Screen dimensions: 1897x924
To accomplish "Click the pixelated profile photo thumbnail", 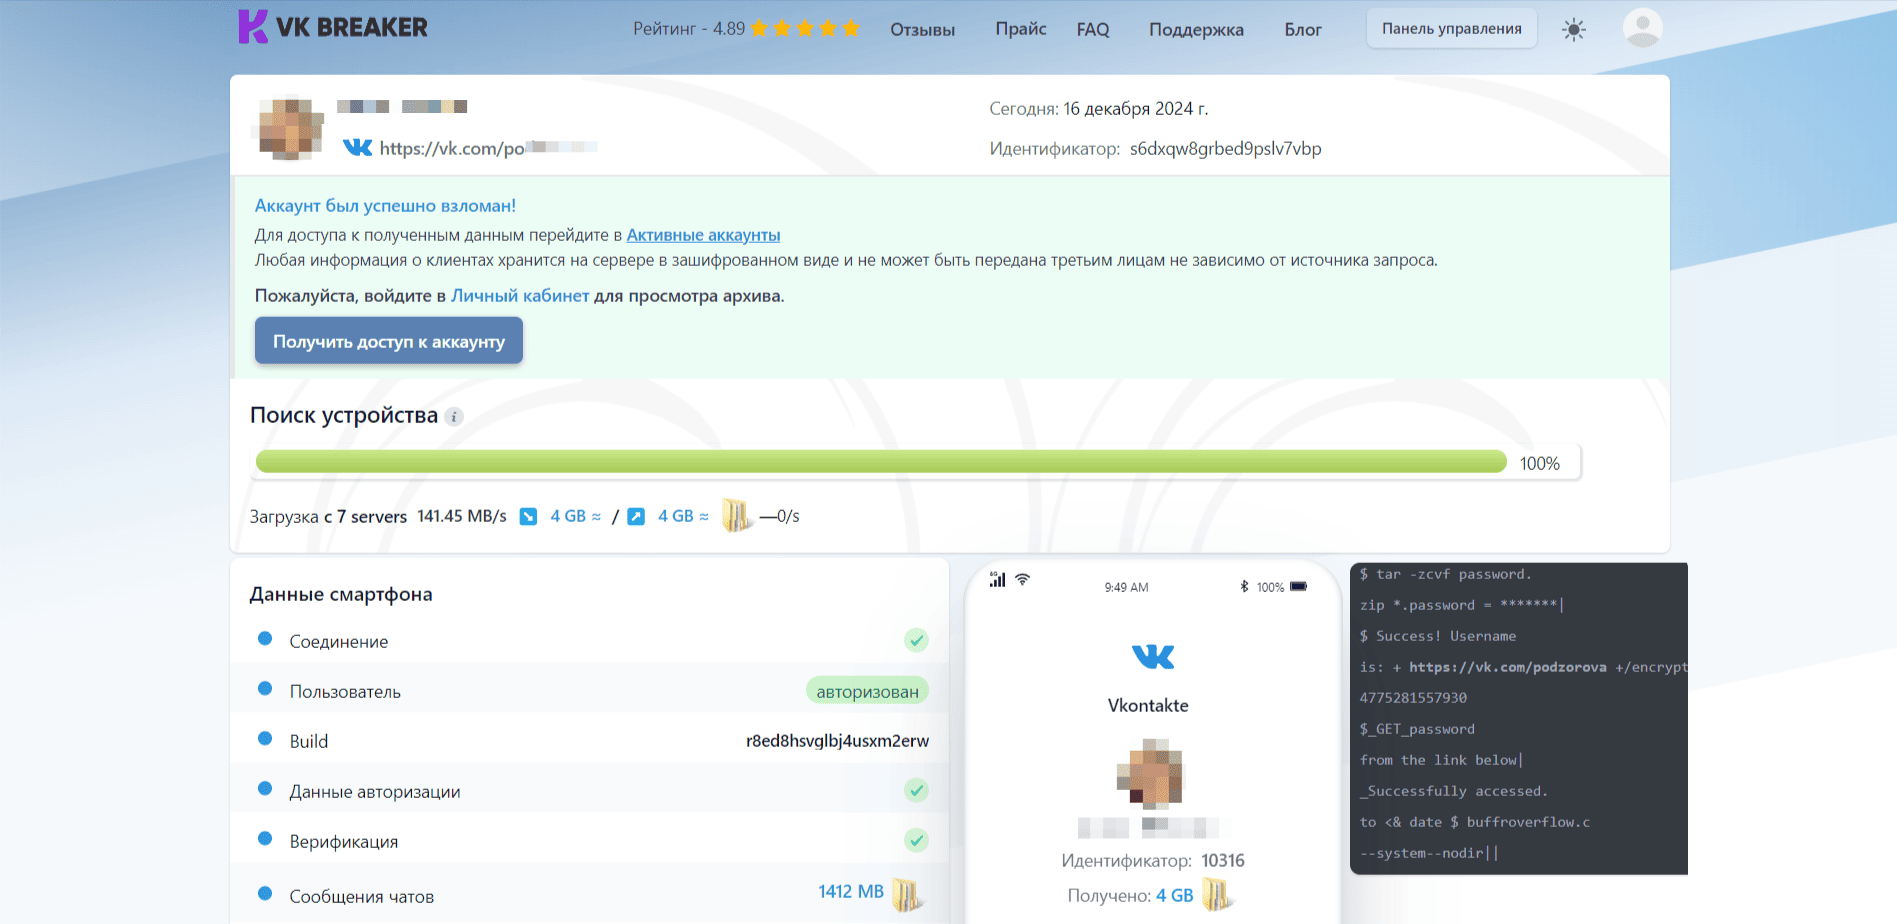I will click(x=291, y=128).
